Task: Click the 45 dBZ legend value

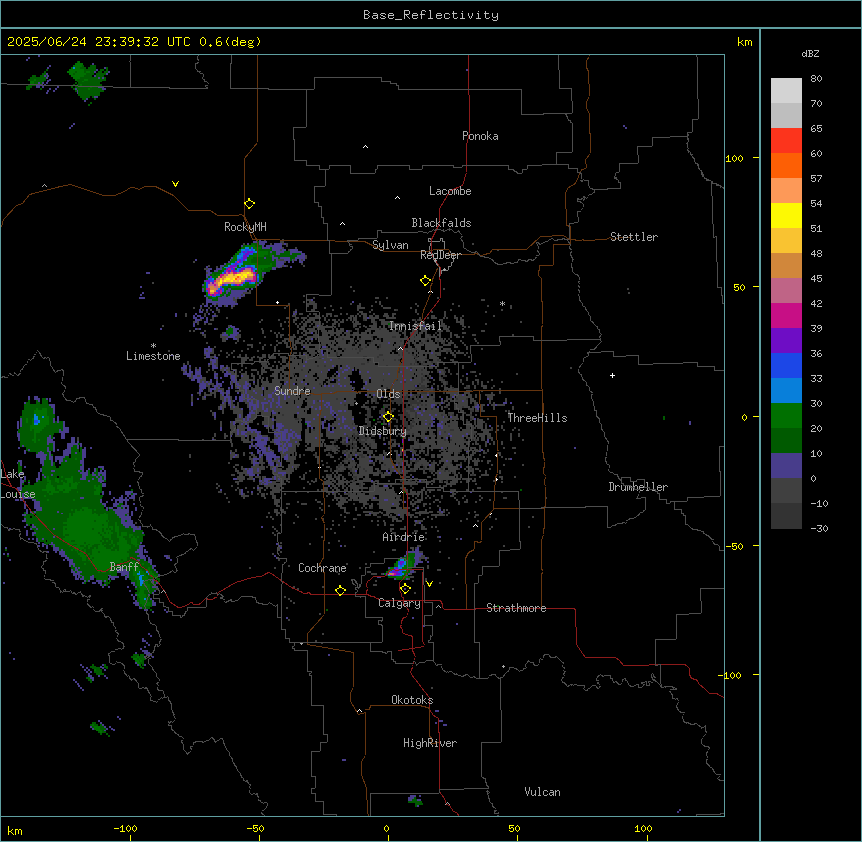Action: (x=816, y=279)
